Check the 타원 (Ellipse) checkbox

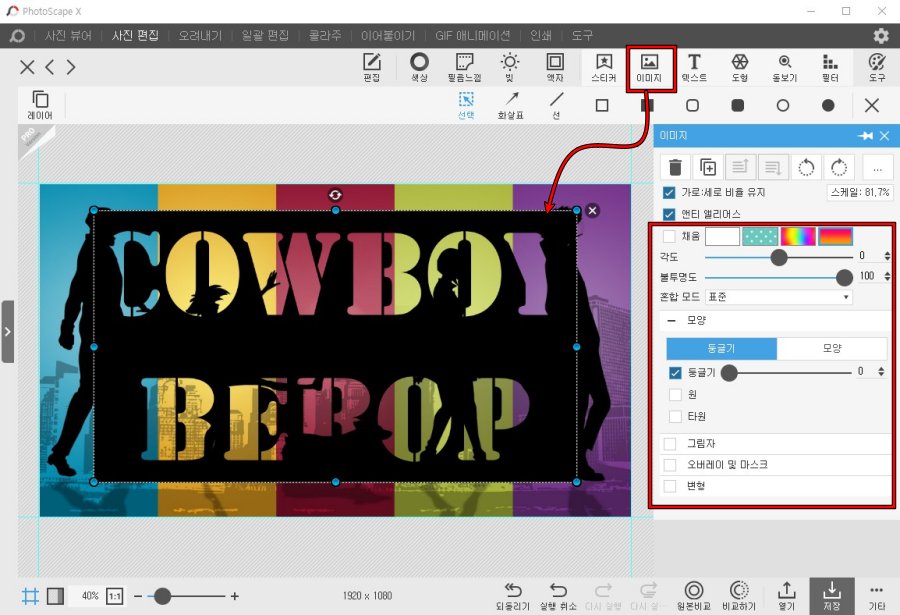(676, 416)
